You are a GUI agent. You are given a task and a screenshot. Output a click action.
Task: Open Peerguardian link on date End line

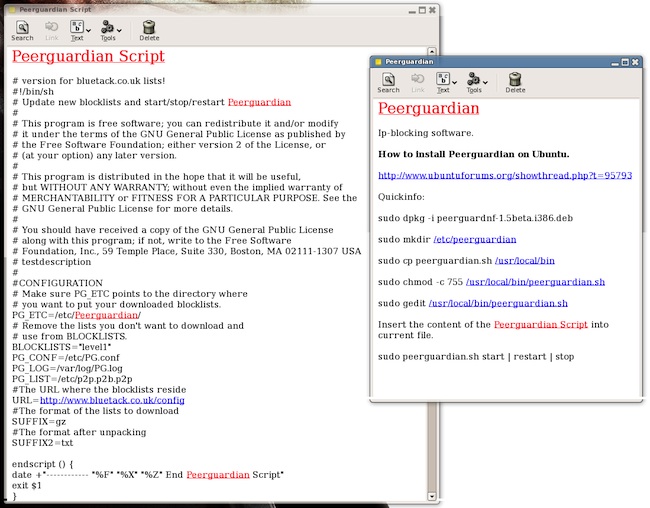click(218, 474)
